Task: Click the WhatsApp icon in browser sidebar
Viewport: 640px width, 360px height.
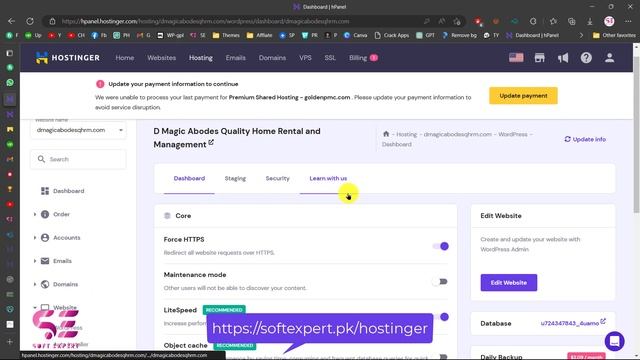Action: click(x=10, y=82)
